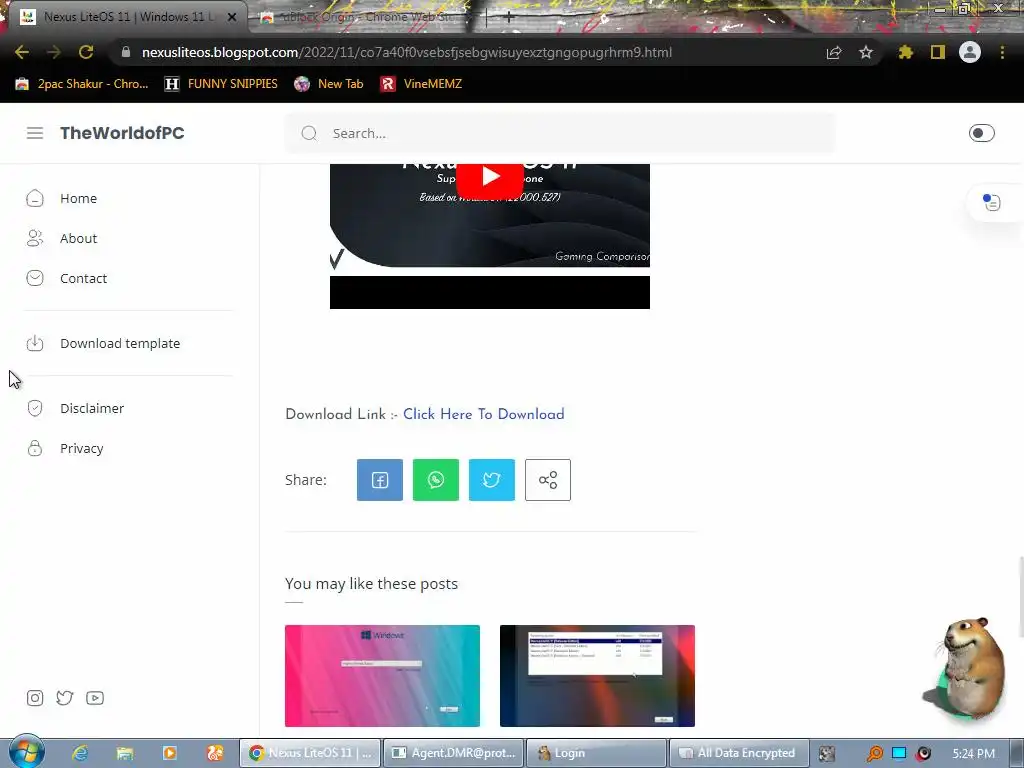The height and width of the screenshot is (768, 1024).
Task: Open Windows Explorer folder on taskbar
Action: 125,753
